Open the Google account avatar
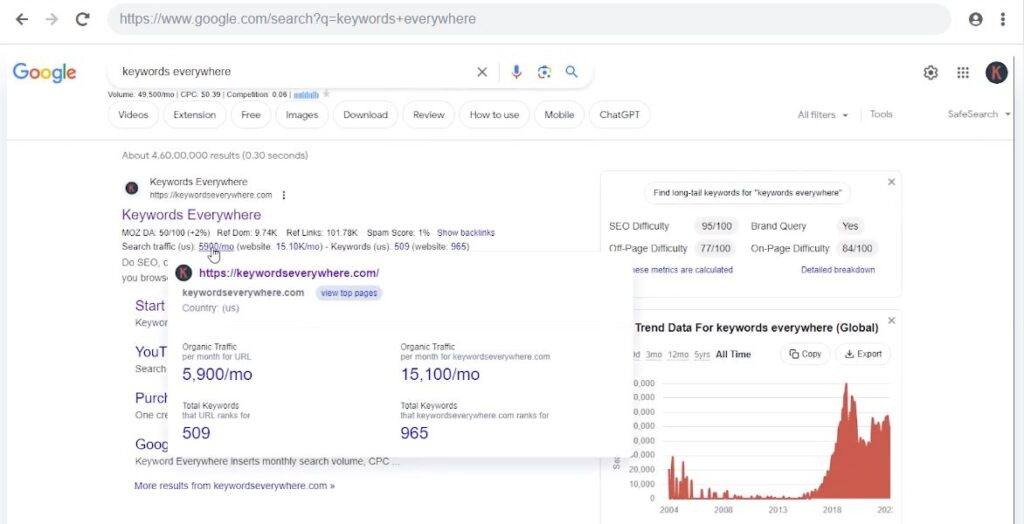 [997, 73]
